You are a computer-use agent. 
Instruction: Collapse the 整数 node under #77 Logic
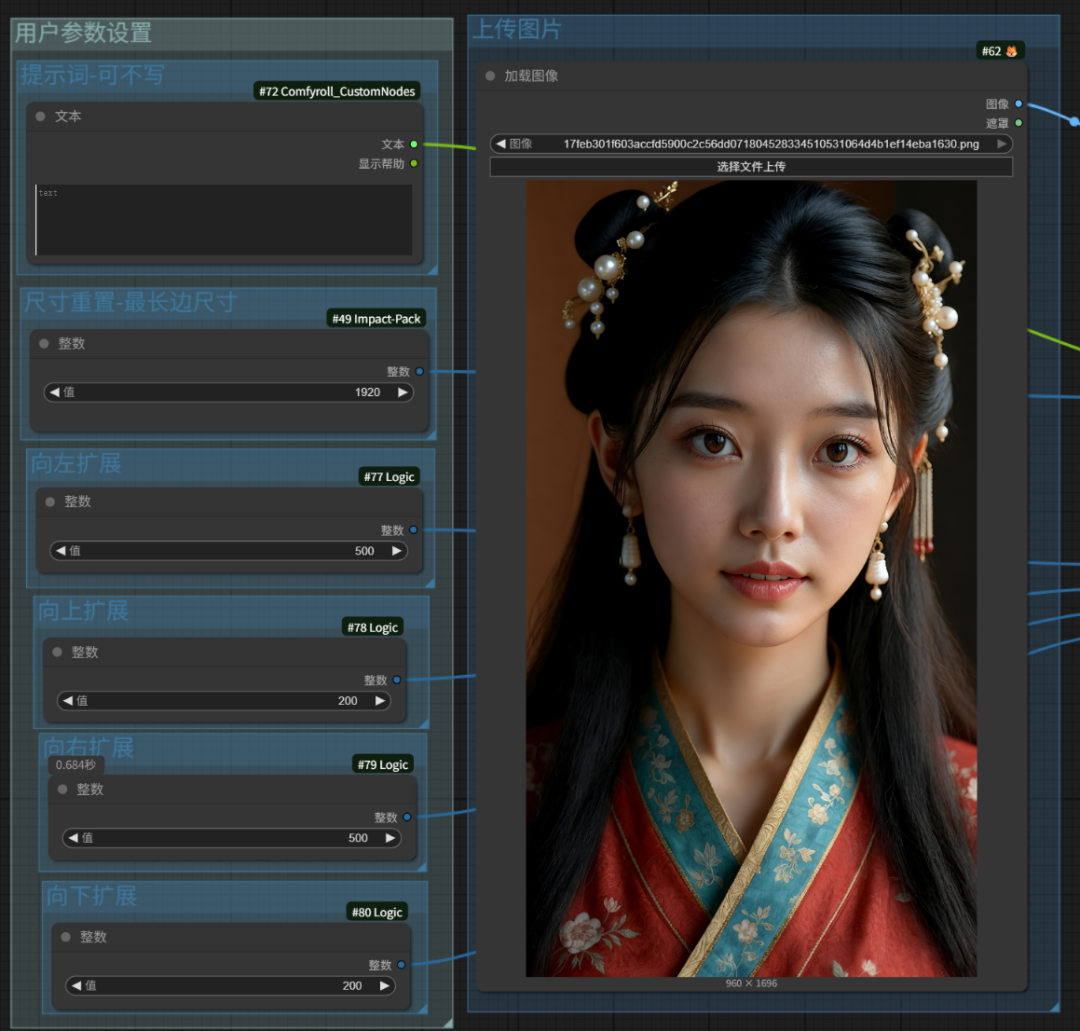pos(50,501)
